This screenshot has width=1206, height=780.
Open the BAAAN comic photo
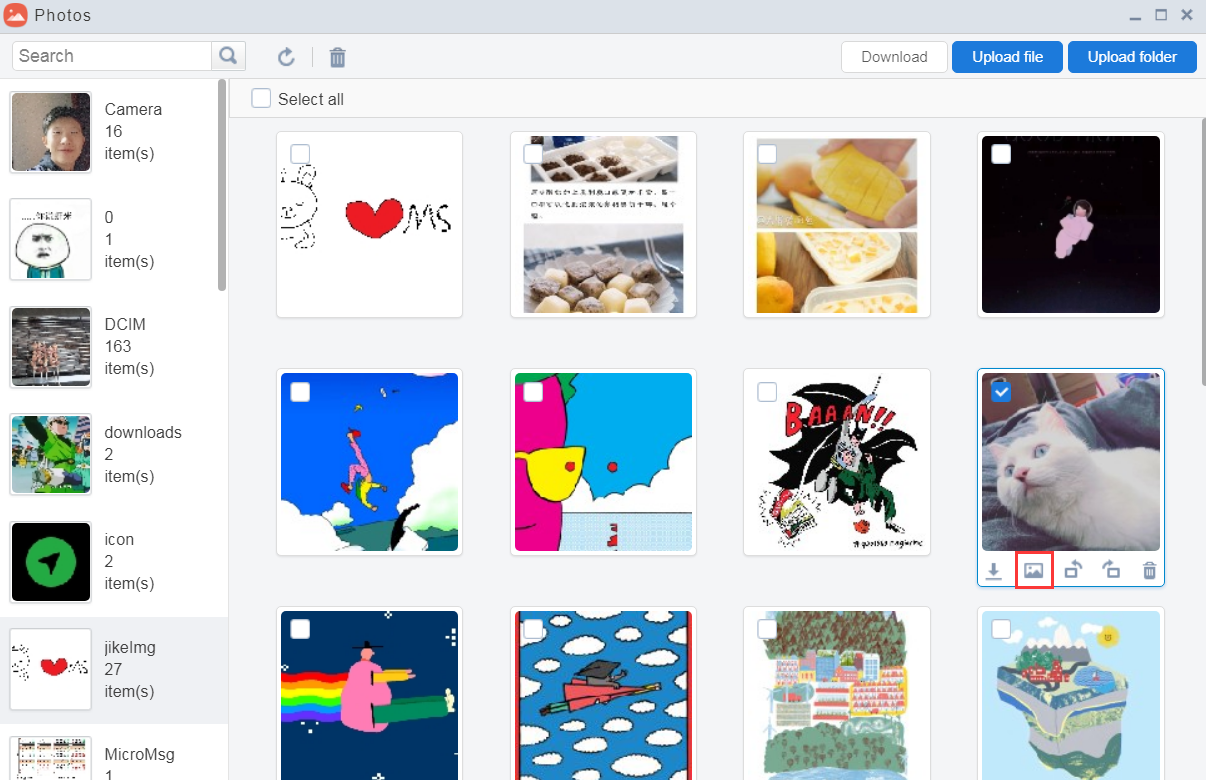pyautogui.click(x=837, y=462)
